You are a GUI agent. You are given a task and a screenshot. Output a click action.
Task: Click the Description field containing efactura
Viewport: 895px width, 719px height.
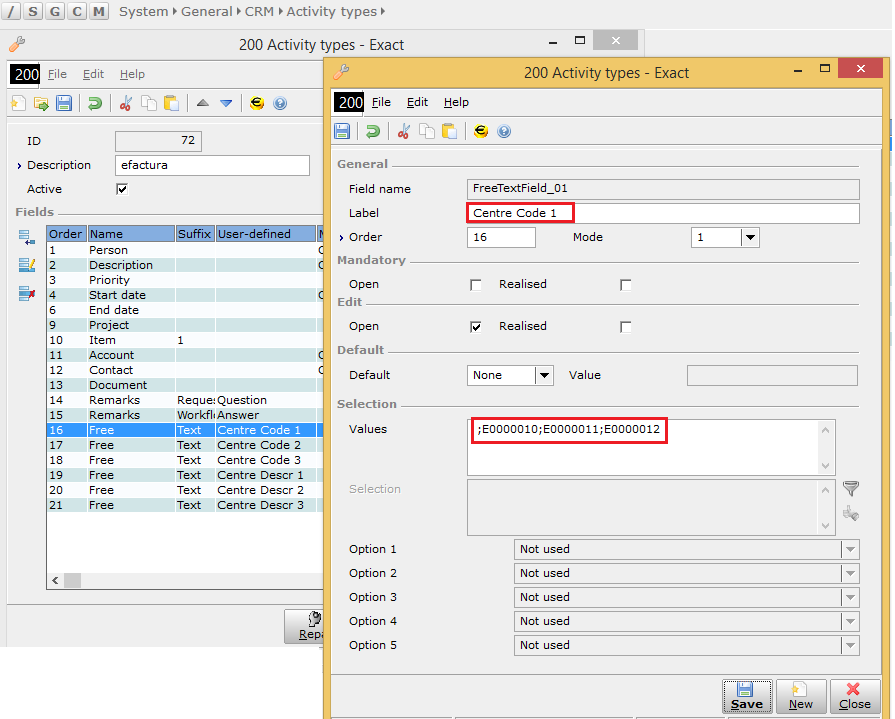[x=212, y=165]
